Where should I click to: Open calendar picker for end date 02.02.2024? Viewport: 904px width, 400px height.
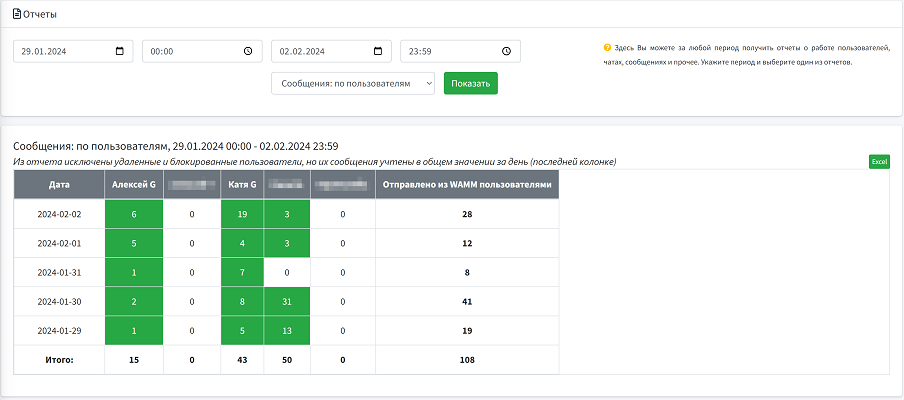pos(378,51)
